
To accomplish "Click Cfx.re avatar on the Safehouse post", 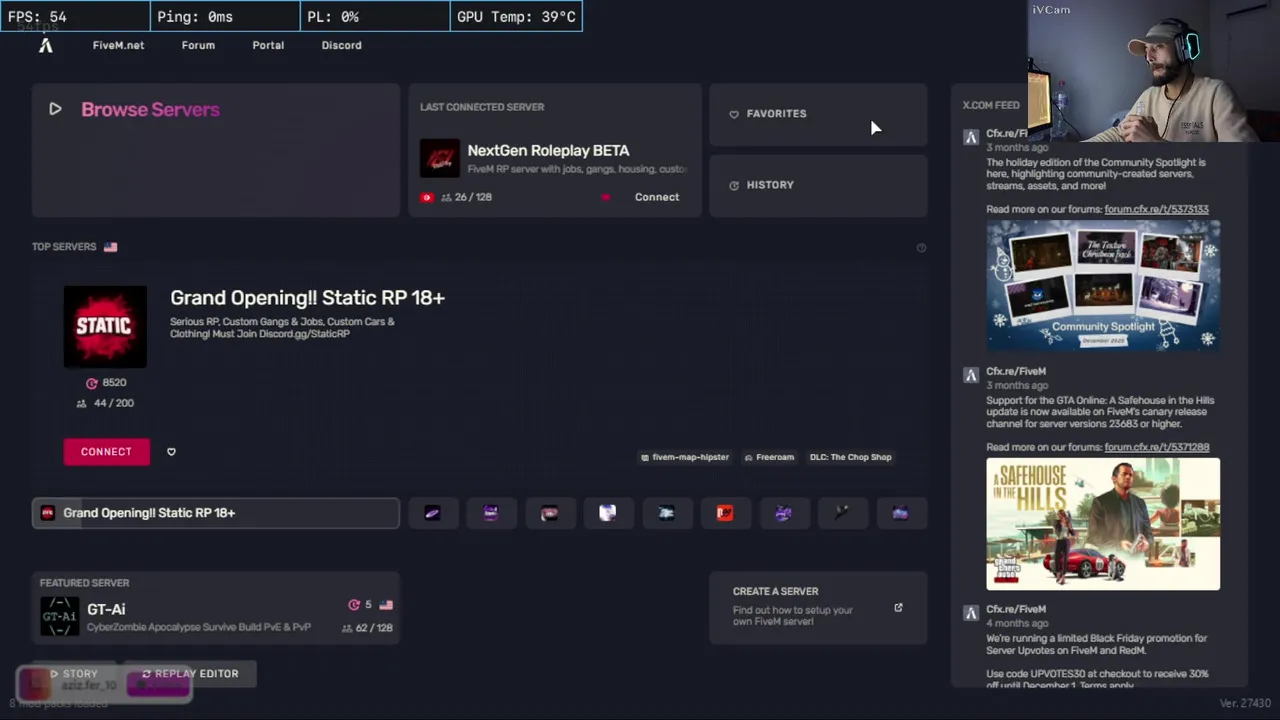I will [970, 376].
